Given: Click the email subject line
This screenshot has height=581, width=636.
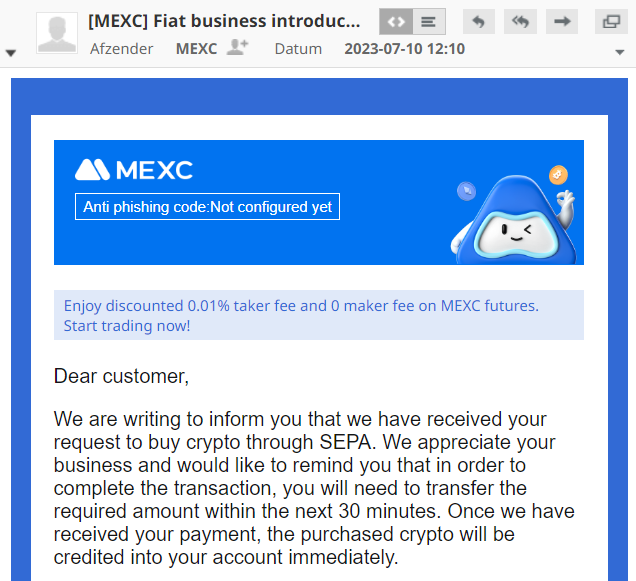Looking at the screenshot, I should point(224,21).
